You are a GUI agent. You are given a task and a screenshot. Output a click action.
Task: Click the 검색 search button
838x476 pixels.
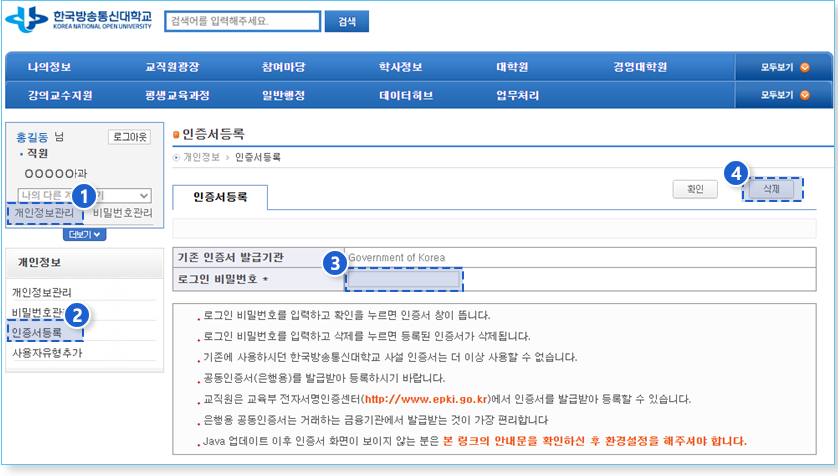(x=347, y=21)
